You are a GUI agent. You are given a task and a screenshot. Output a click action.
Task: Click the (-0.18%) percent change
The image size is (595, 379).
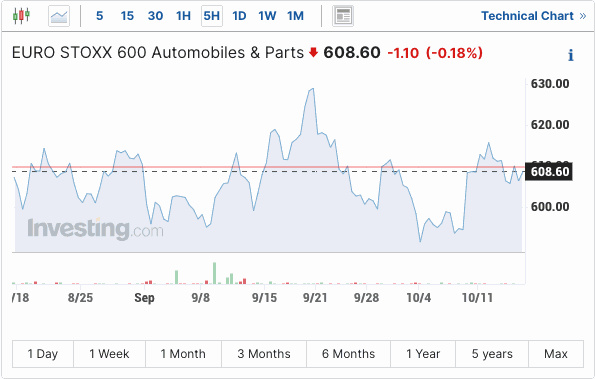pyautogui.click(x=454, y=53)
